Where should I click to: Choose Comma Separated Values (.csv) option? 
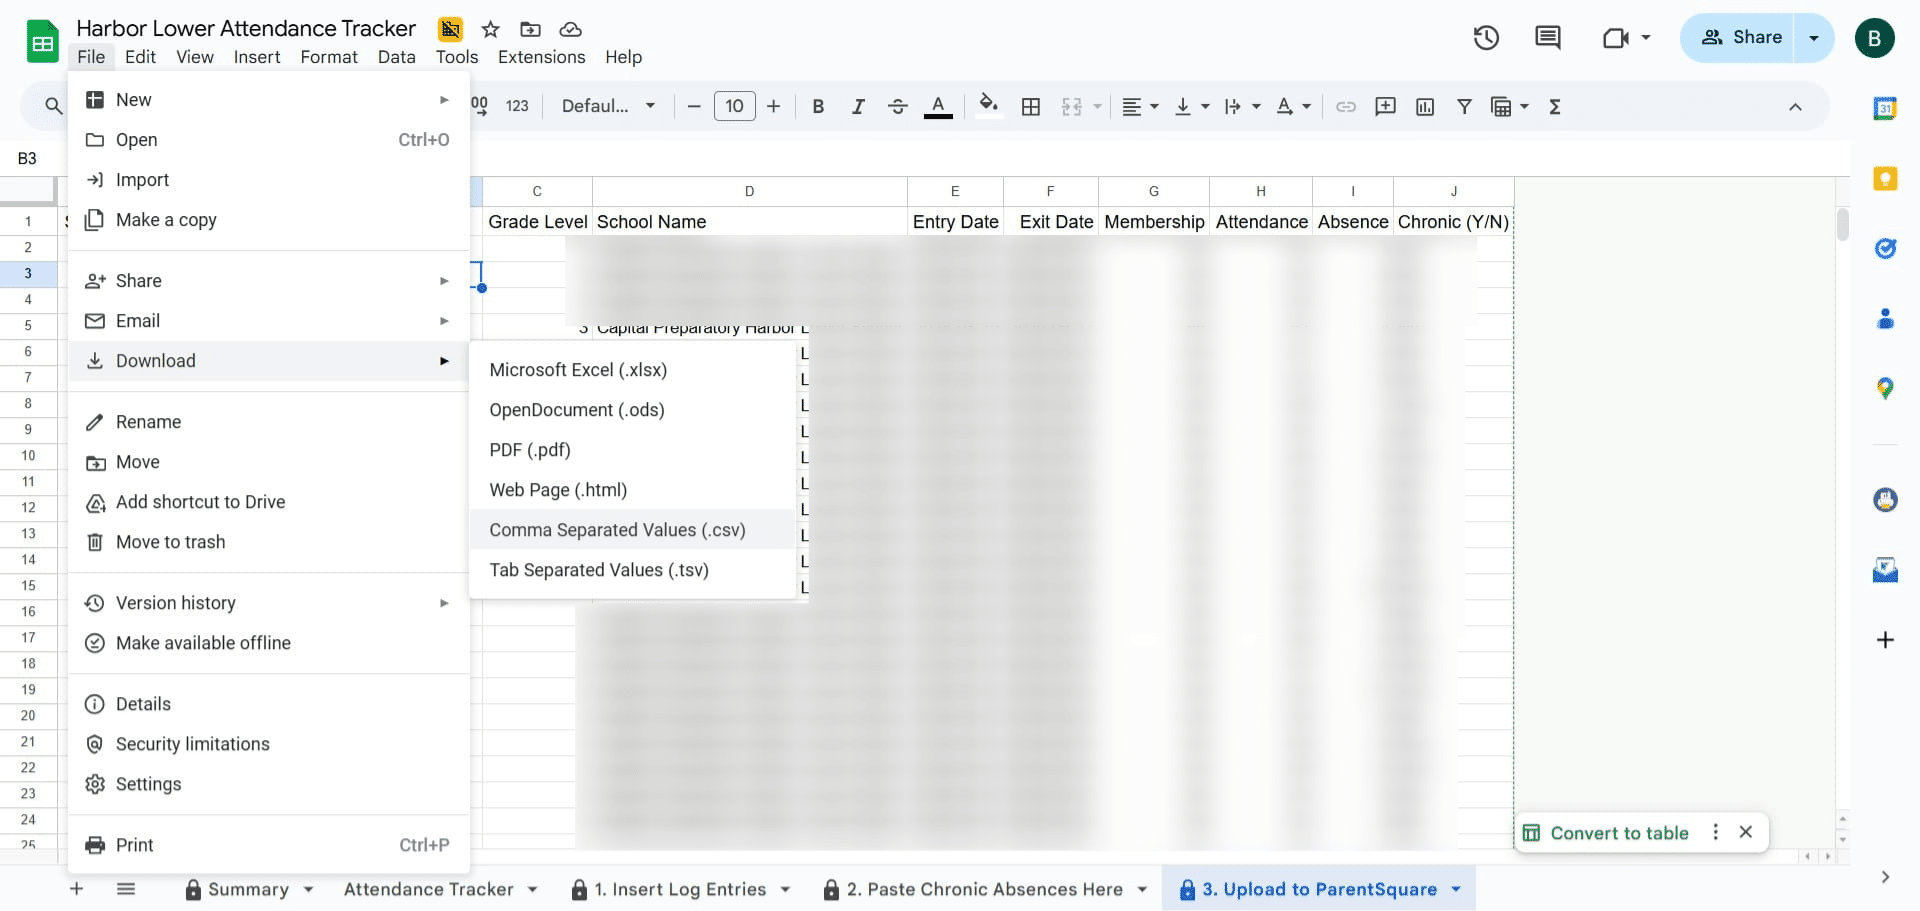point(632,530)
